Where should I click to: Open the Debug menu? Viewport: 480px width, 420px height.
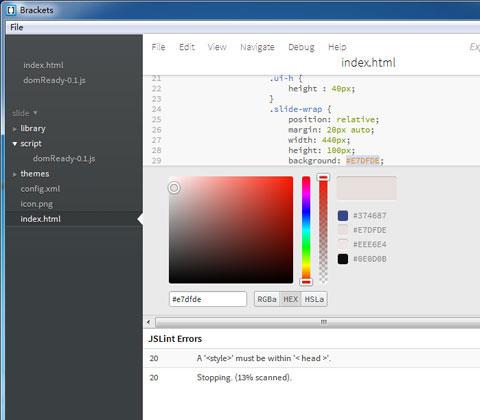[301, 47]
